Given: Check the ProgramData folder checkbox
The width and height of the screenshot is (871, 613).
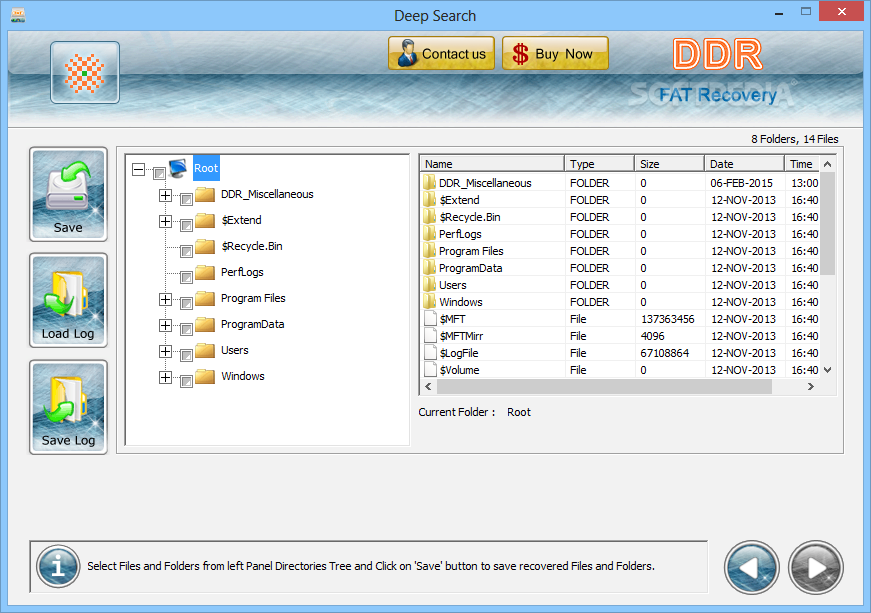Looking at the screenshot, I should click(186, 329).
